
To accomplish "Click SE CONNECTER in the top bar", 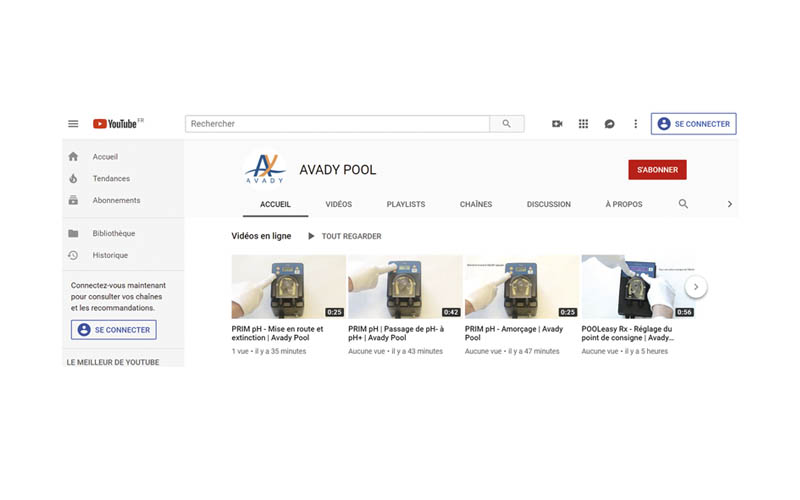I will click(x=694, y=124).
